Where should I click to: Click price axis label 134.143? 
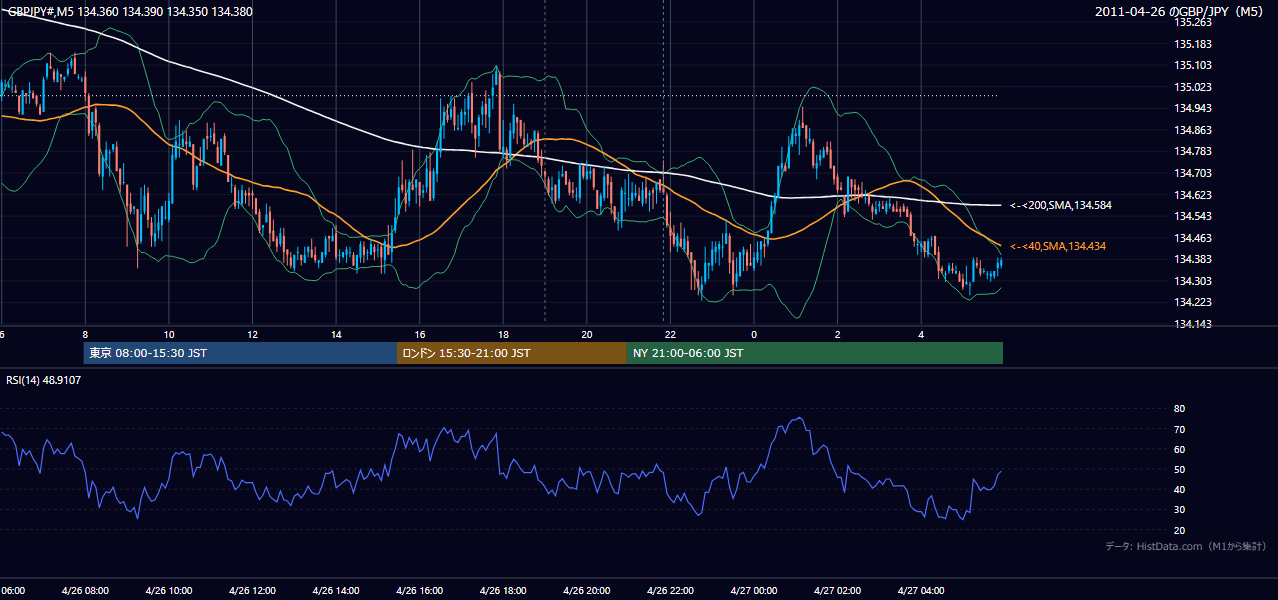1193,324
